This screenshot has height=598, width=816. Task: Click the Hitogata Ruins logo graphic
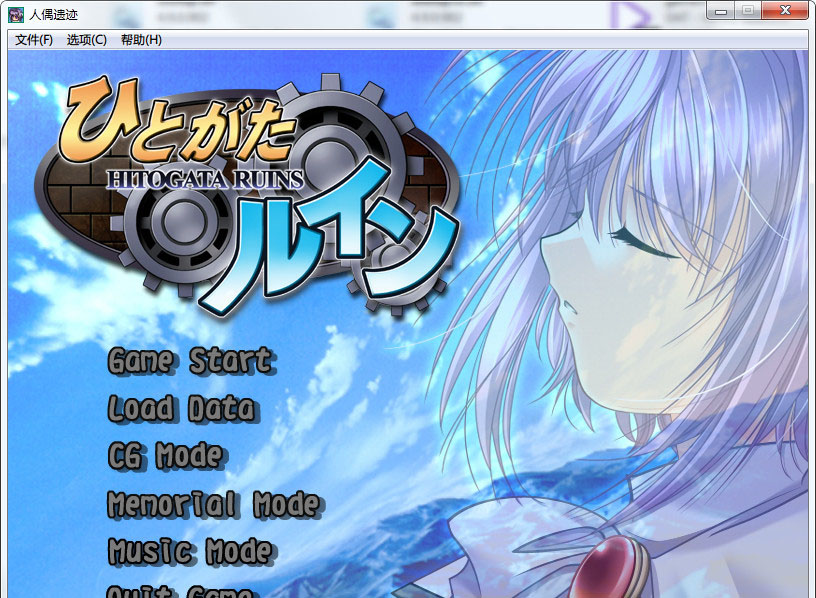tap(248, 195)
